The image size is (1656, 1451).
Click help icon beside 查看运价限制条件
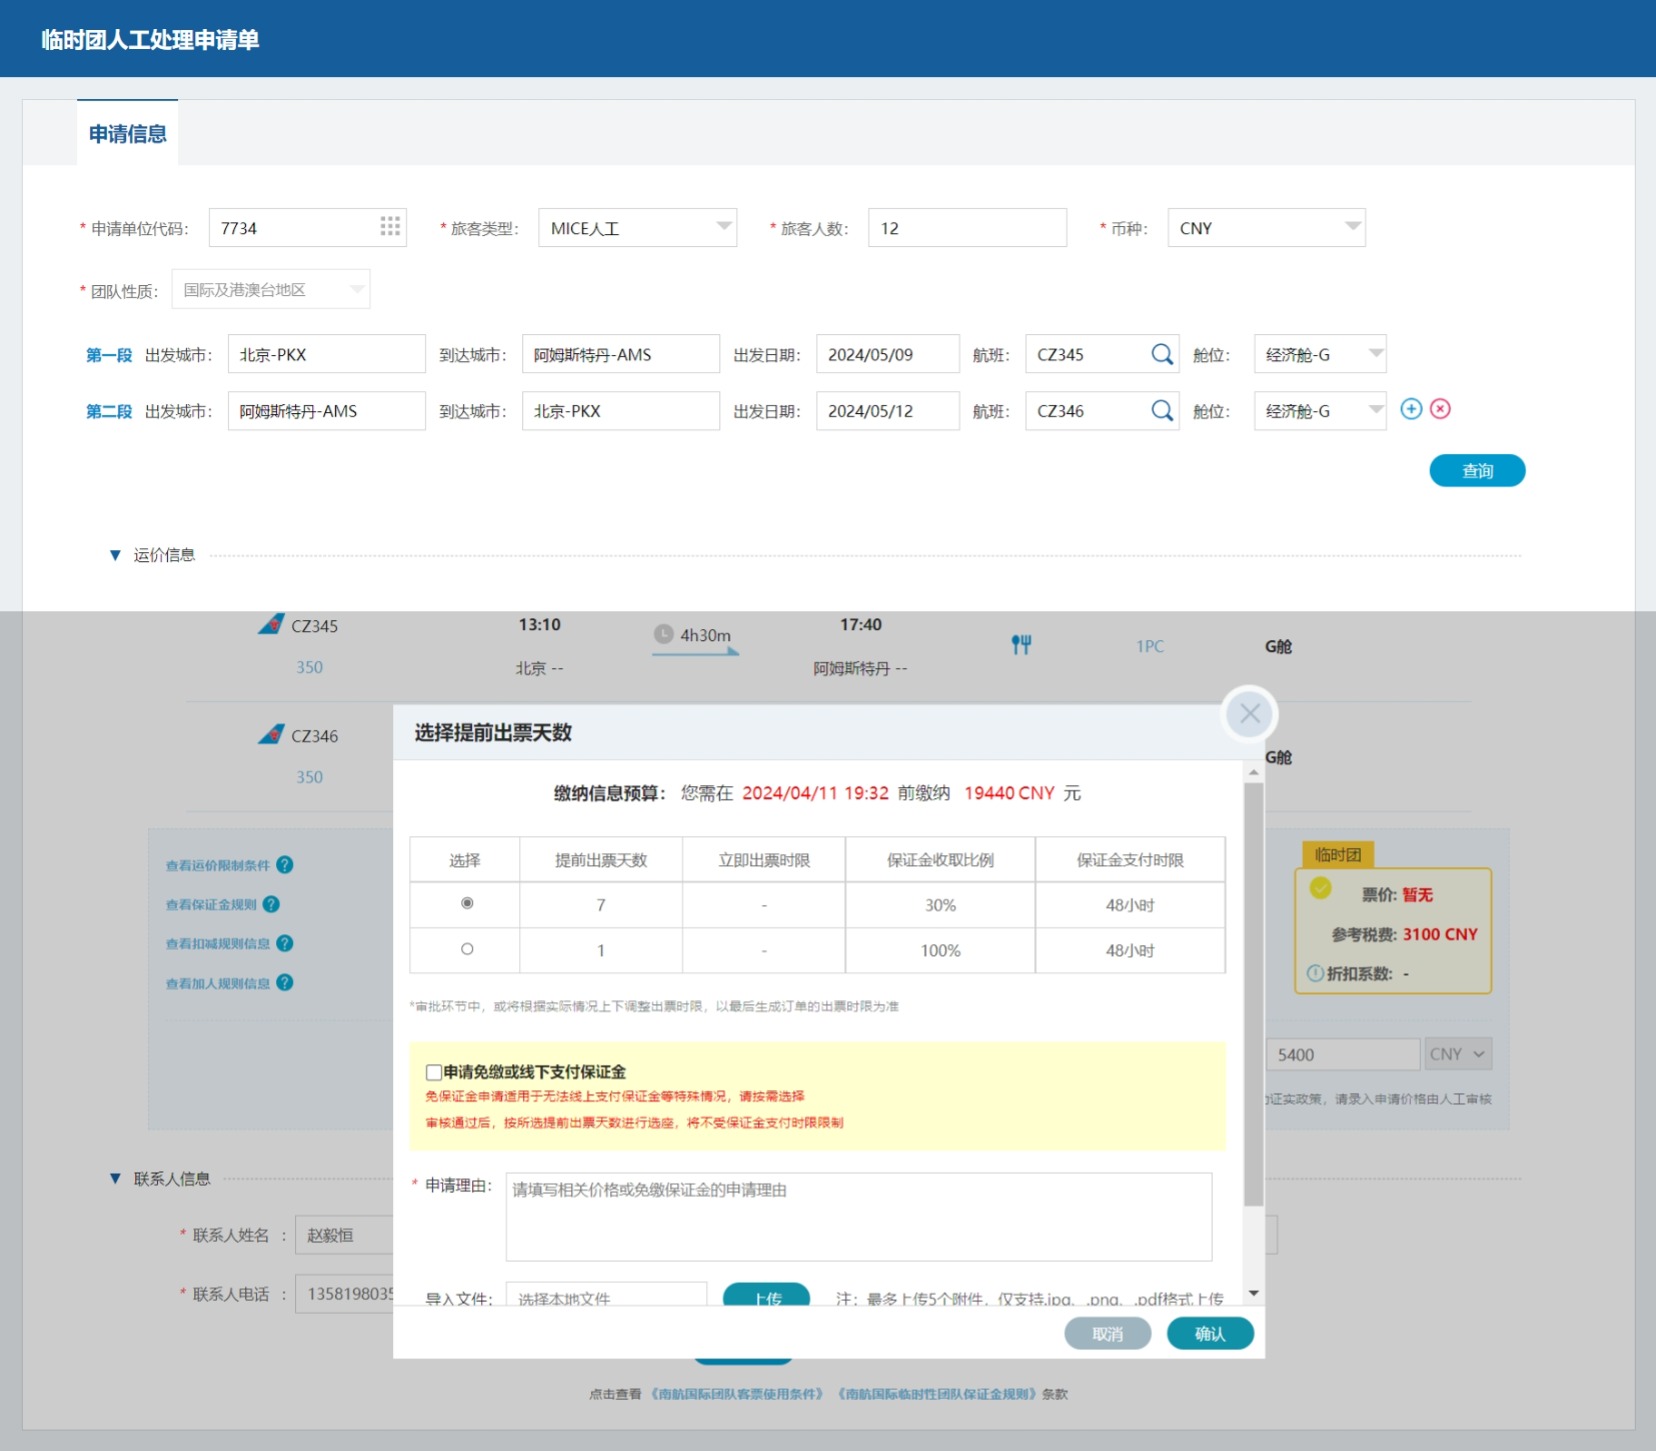tap(285, 865)
